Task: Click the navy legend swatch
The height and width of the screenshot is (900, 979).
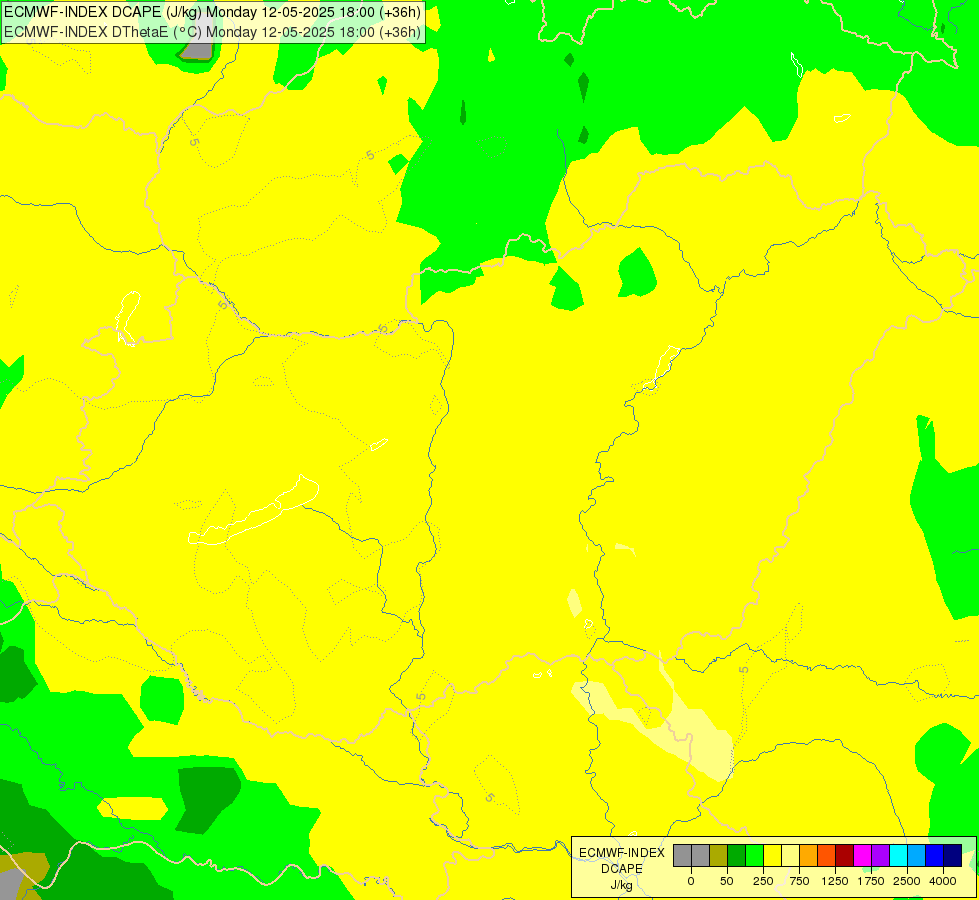Action: click(x=953, y=856)
